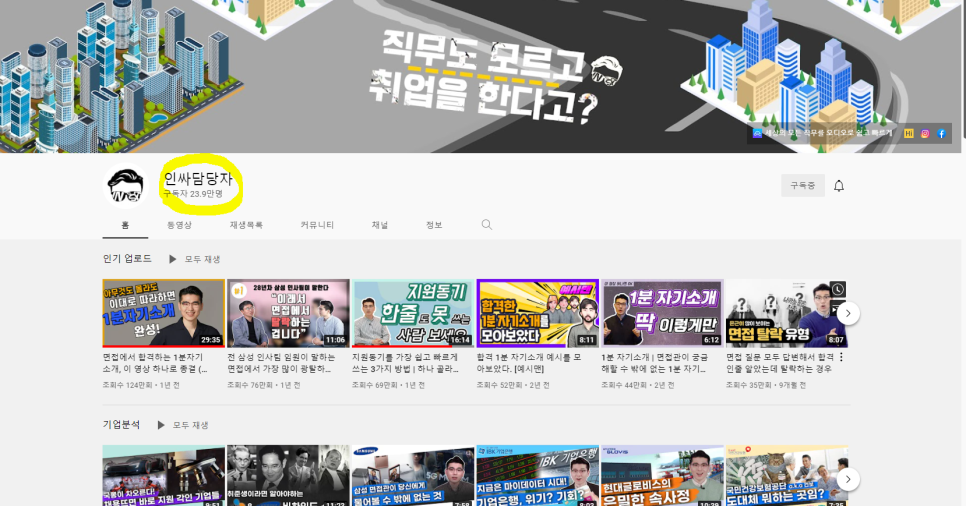Click the notification bell icon
This screenshot has width=966, height=506.
tap(838, 186)
